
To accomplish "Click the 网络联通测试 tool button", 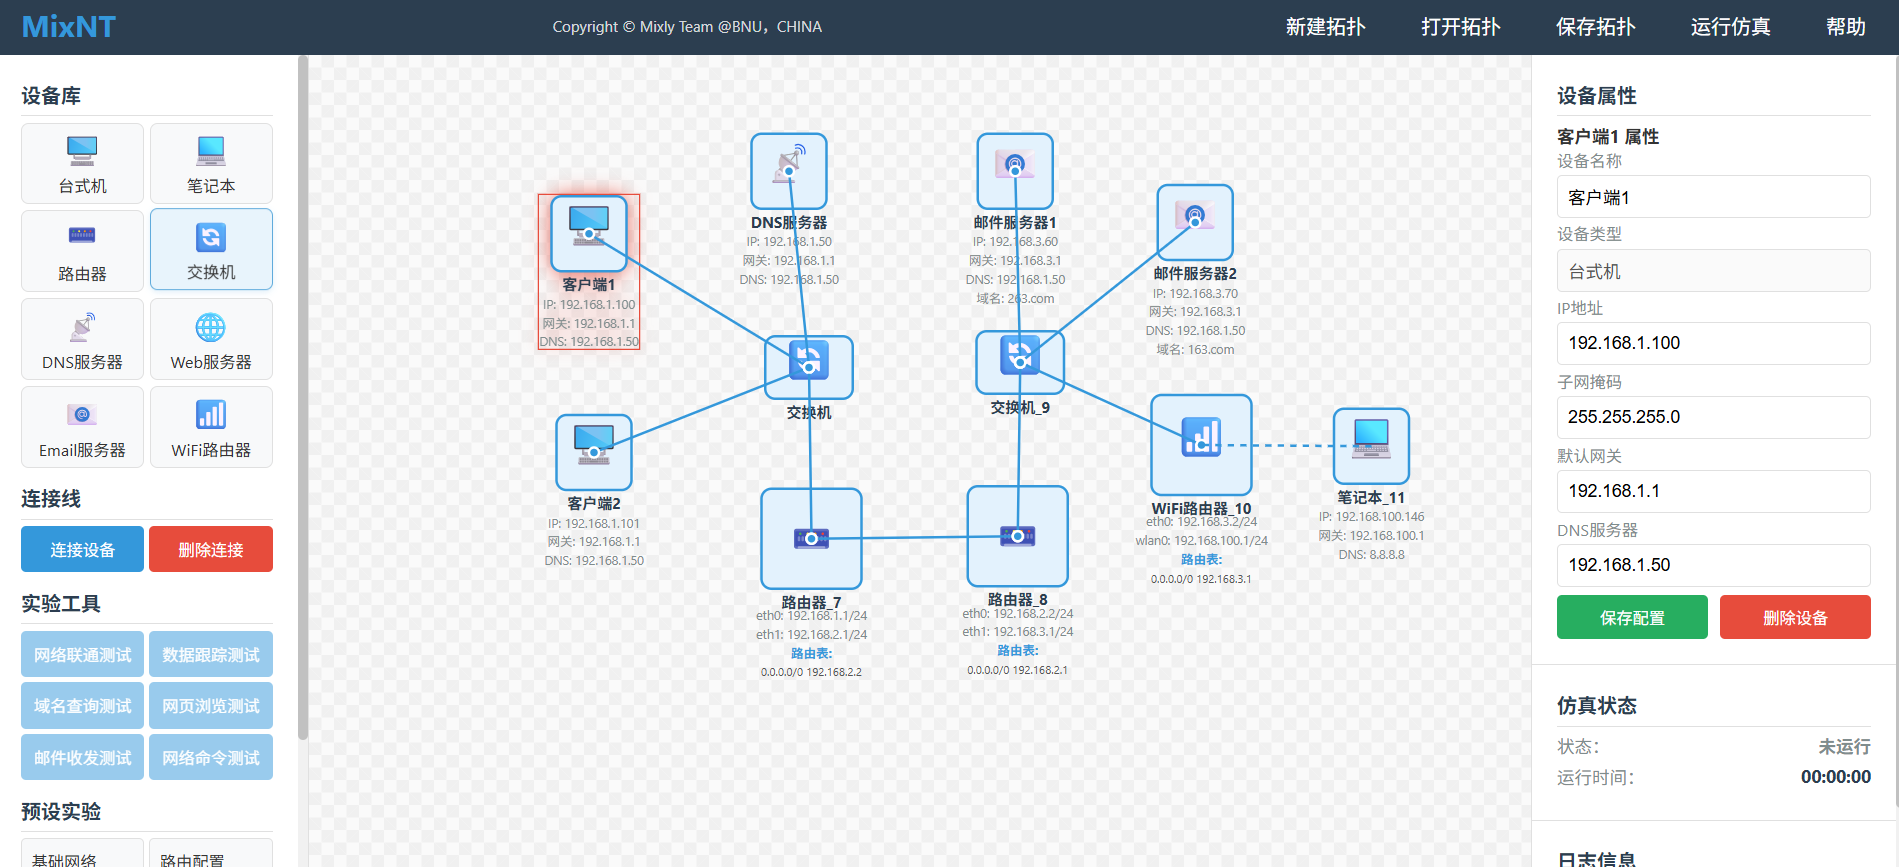I will click(82, 654).
